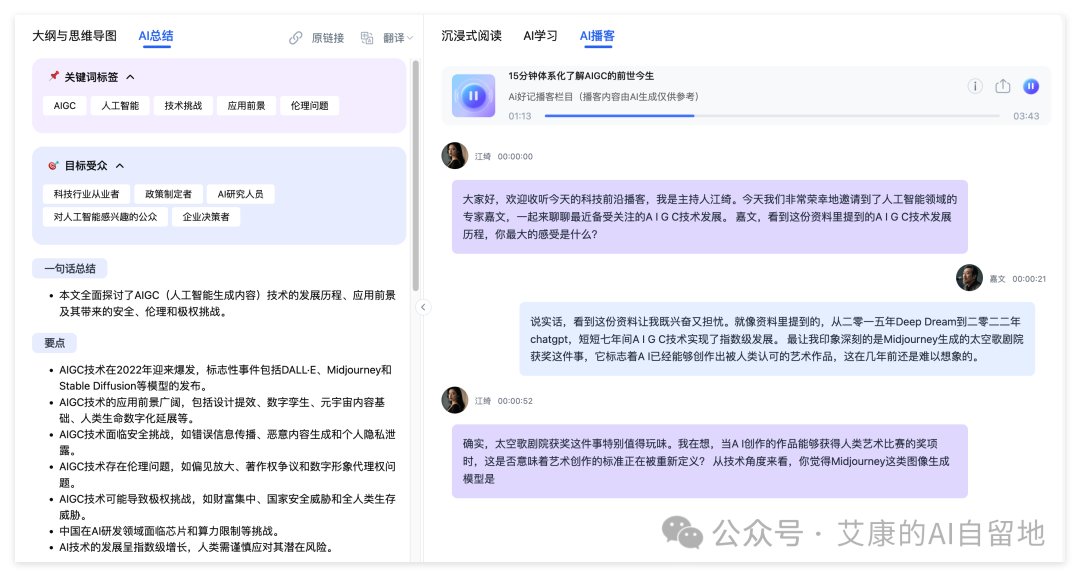Click the info icon on the podcast player
1080x577 pixels.
click(x=974, y=87)
